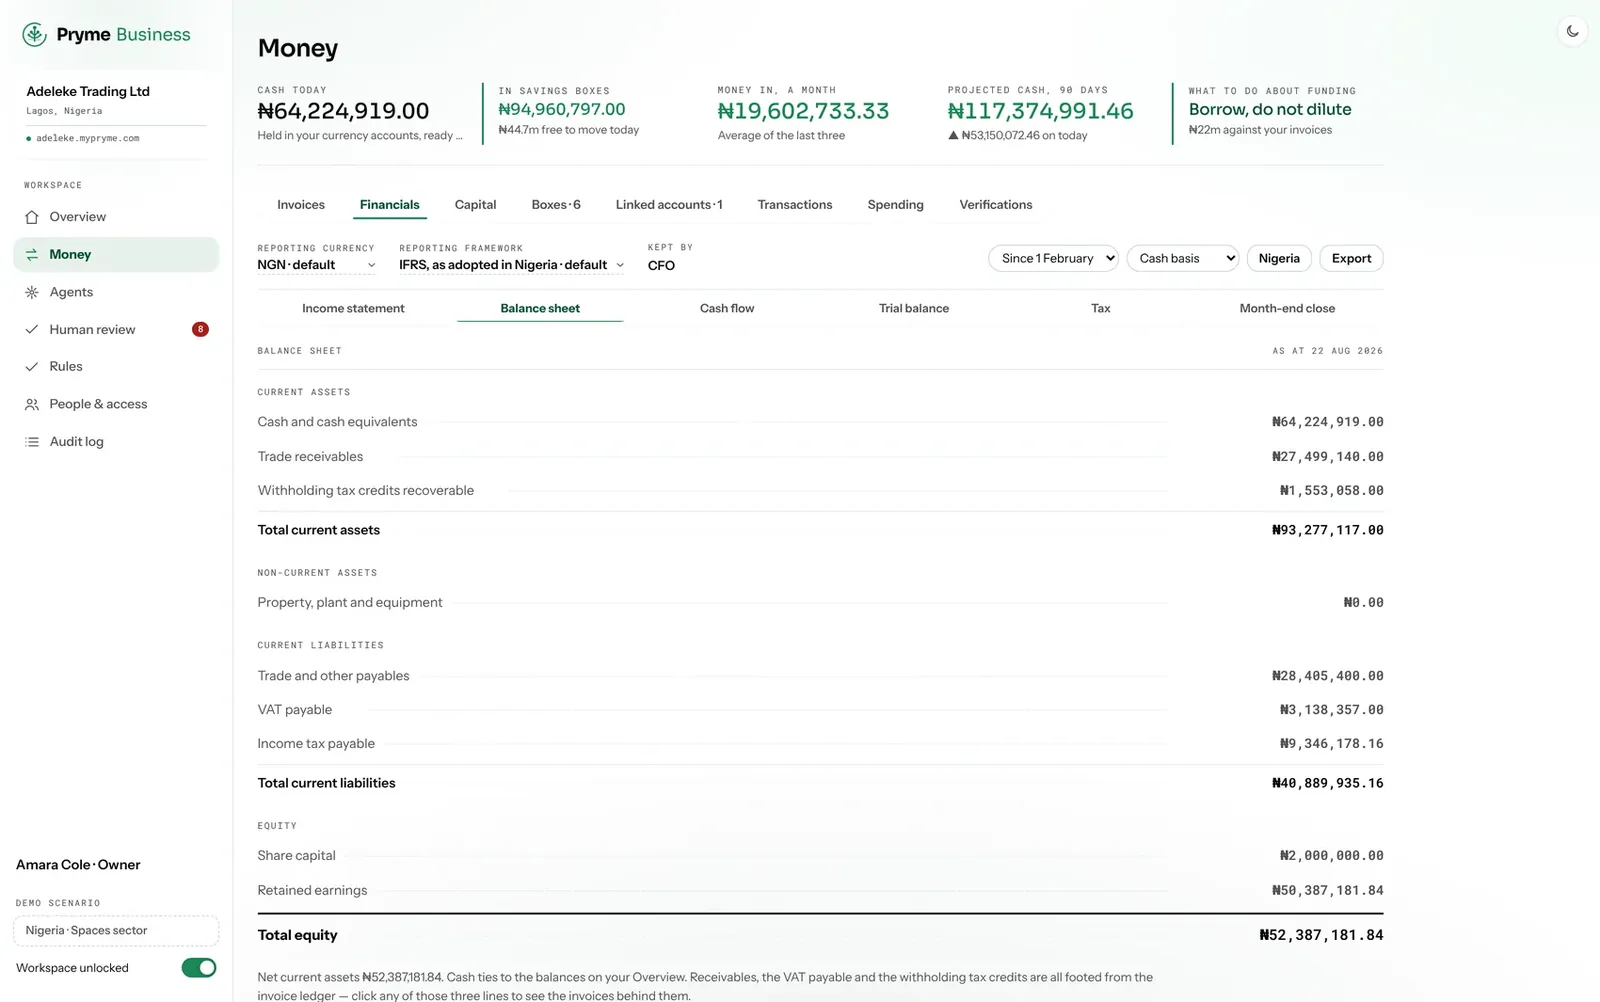Click the Overview home icon
Screen dimensions: 1600x1002
pos(32,217)
